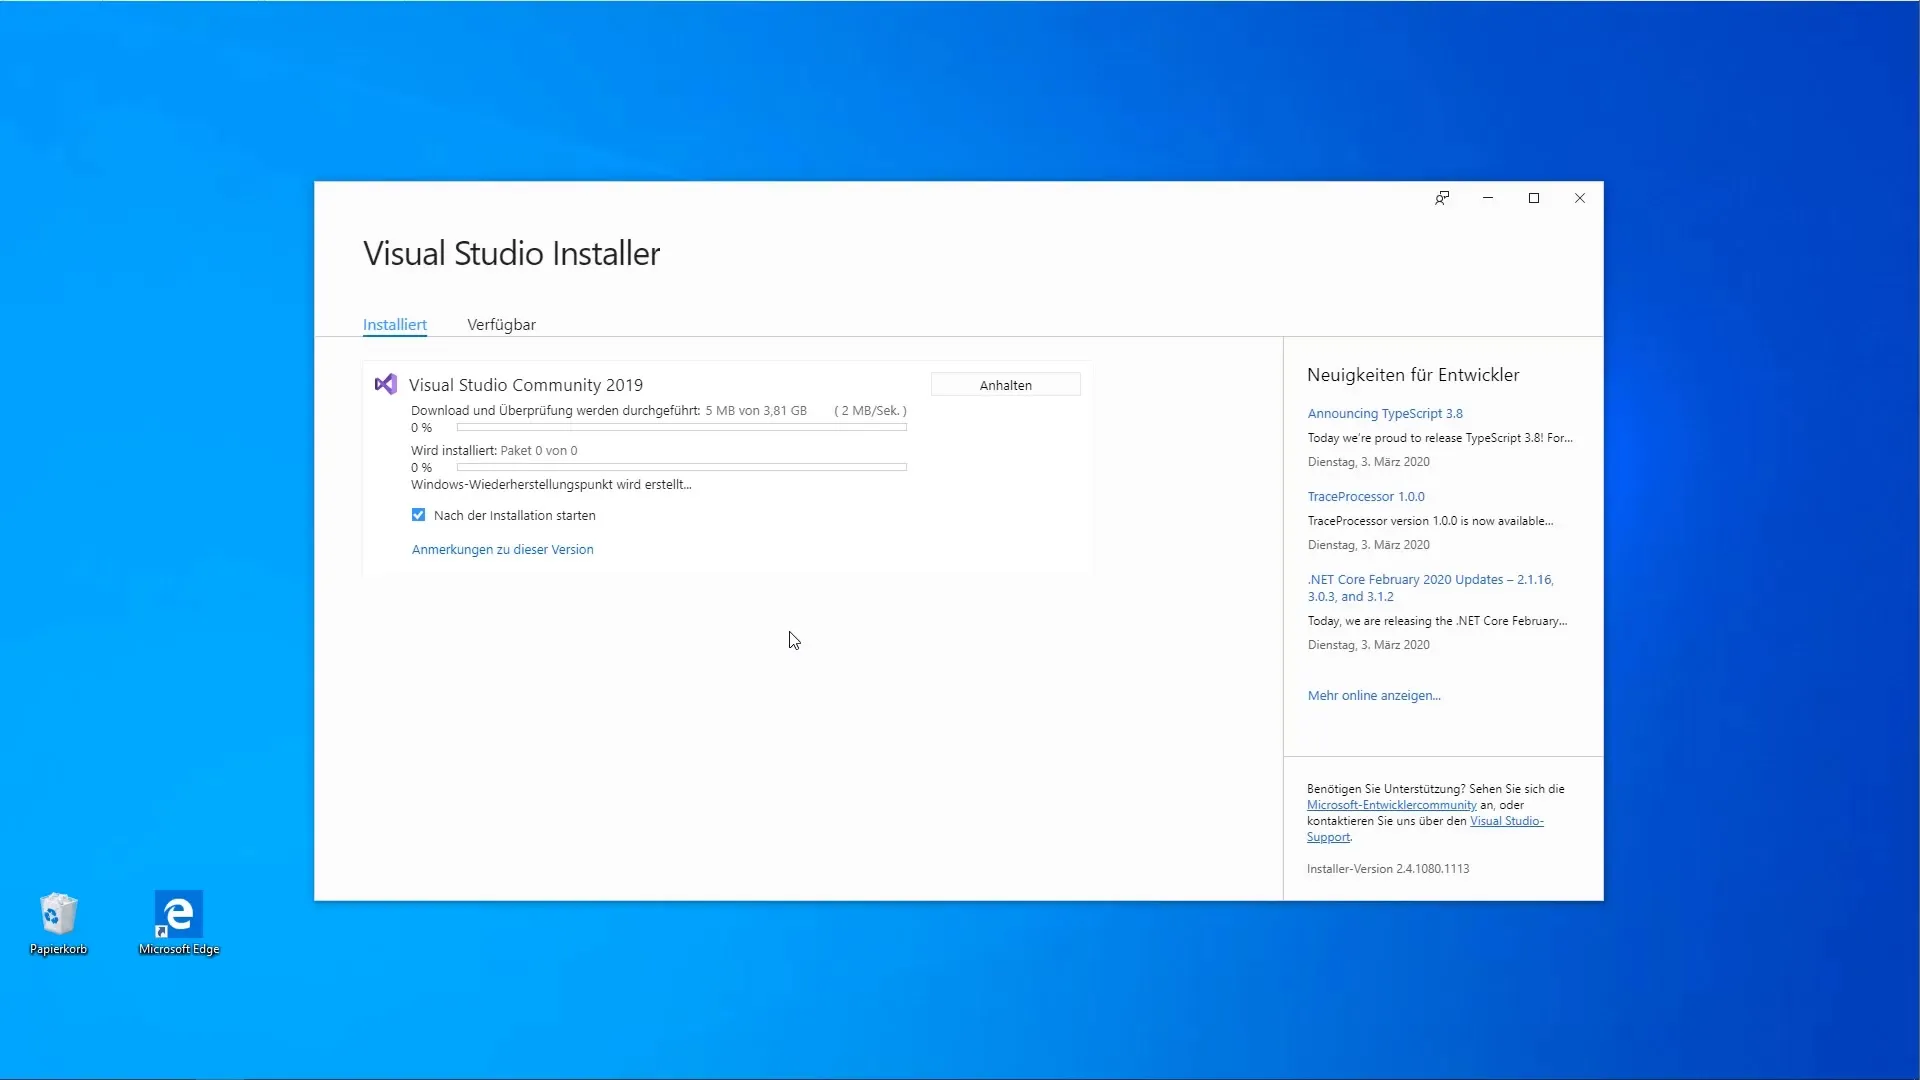1920x1080 pixels.
Task: Open .NET Core February 2020 Updates link
Action: [1431, 588]
